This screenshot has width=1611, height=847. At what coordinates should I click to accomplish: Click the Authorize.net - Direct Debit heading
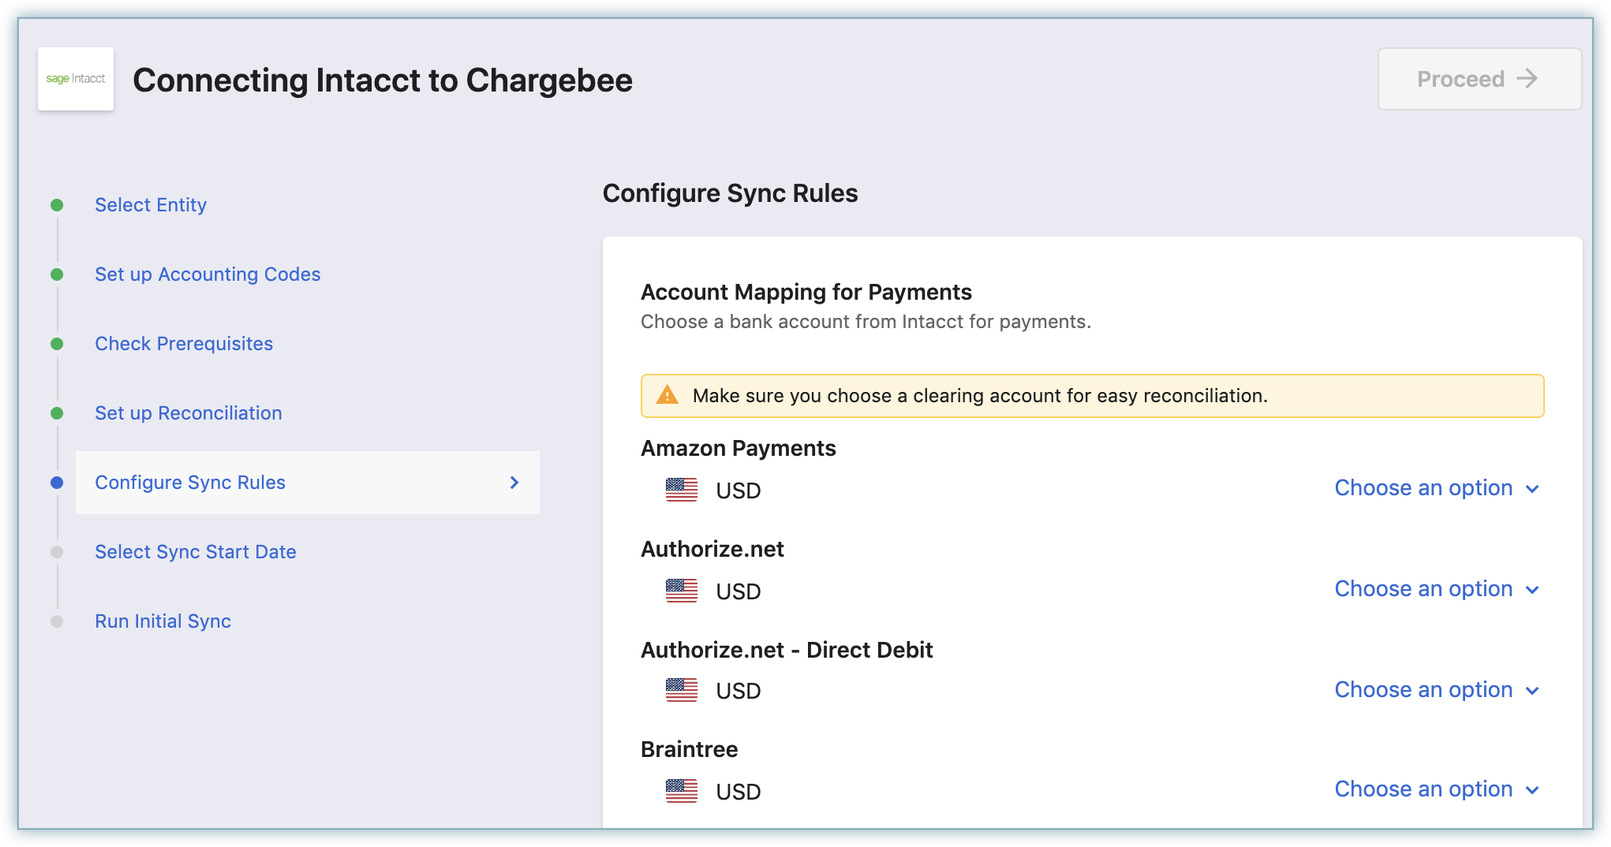787,650
